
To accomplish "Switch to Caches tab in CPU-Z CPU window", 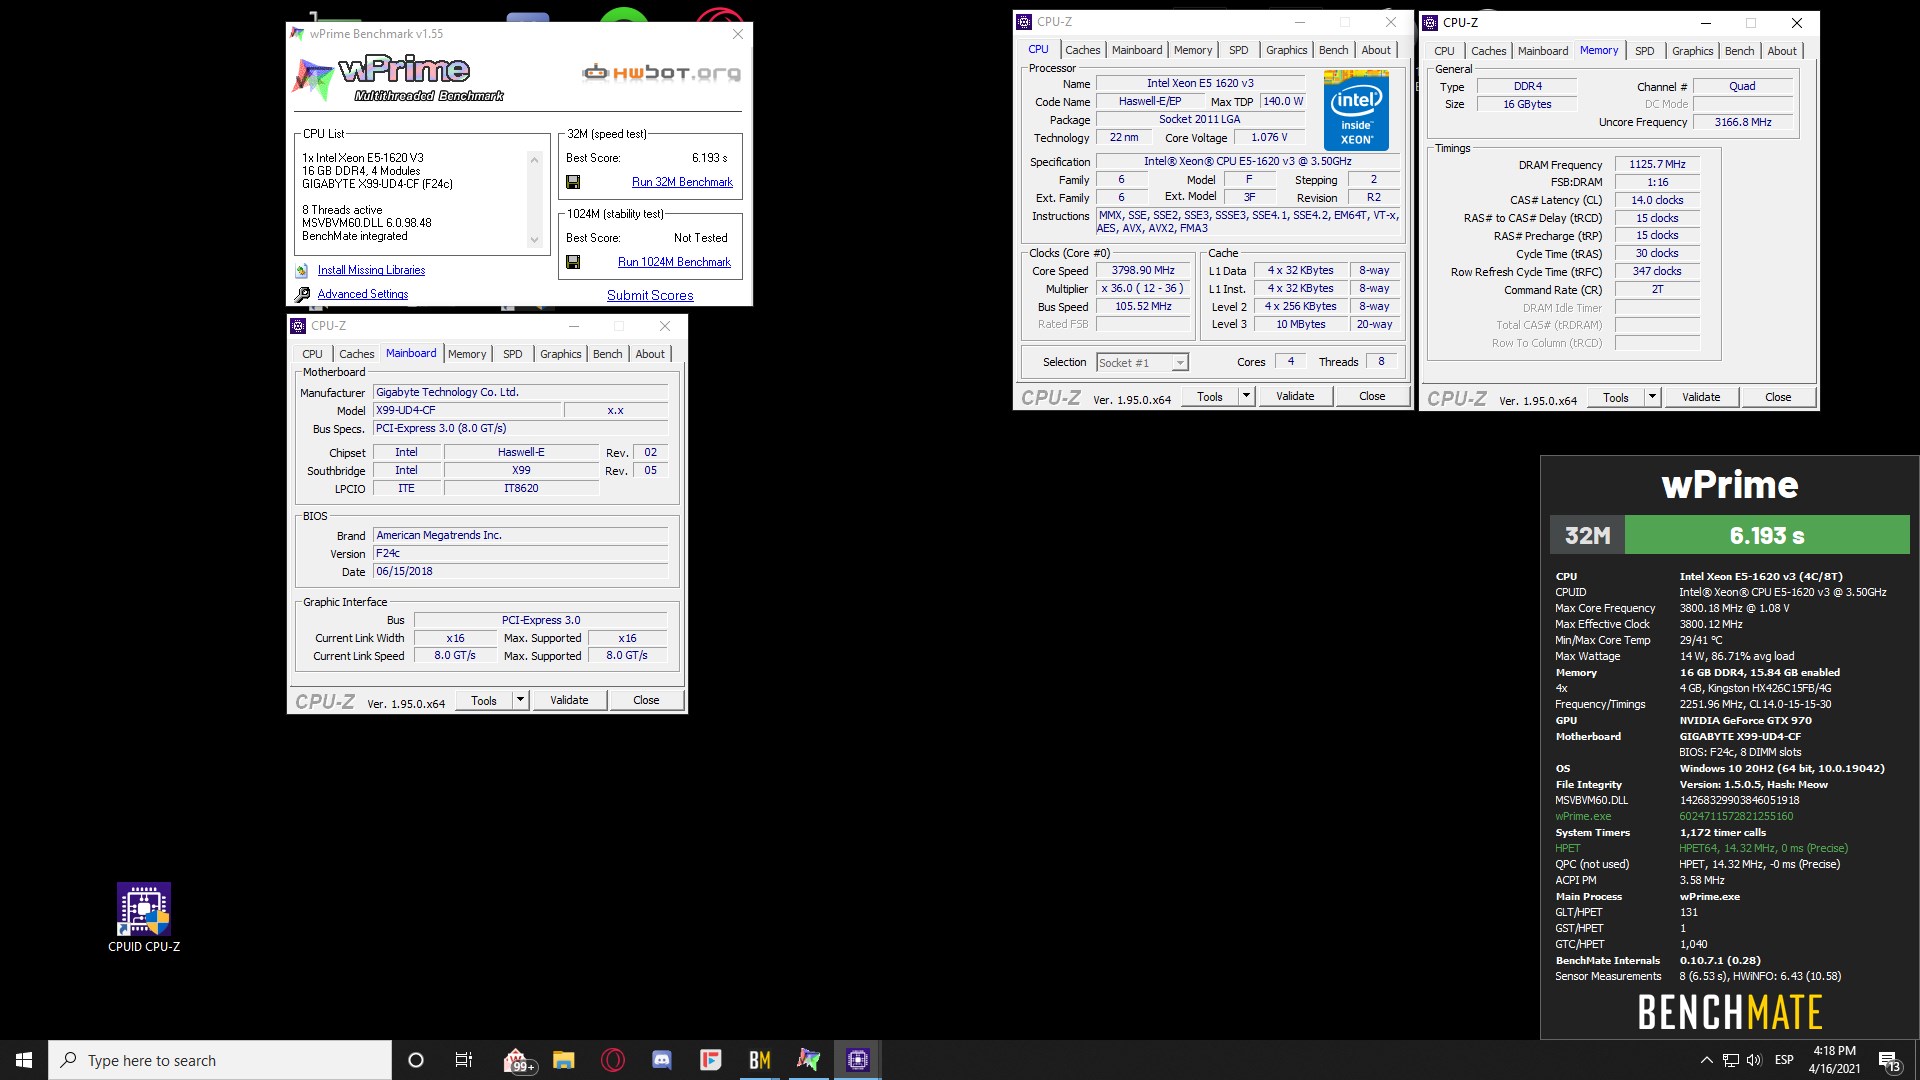I will click(1082, 50).
